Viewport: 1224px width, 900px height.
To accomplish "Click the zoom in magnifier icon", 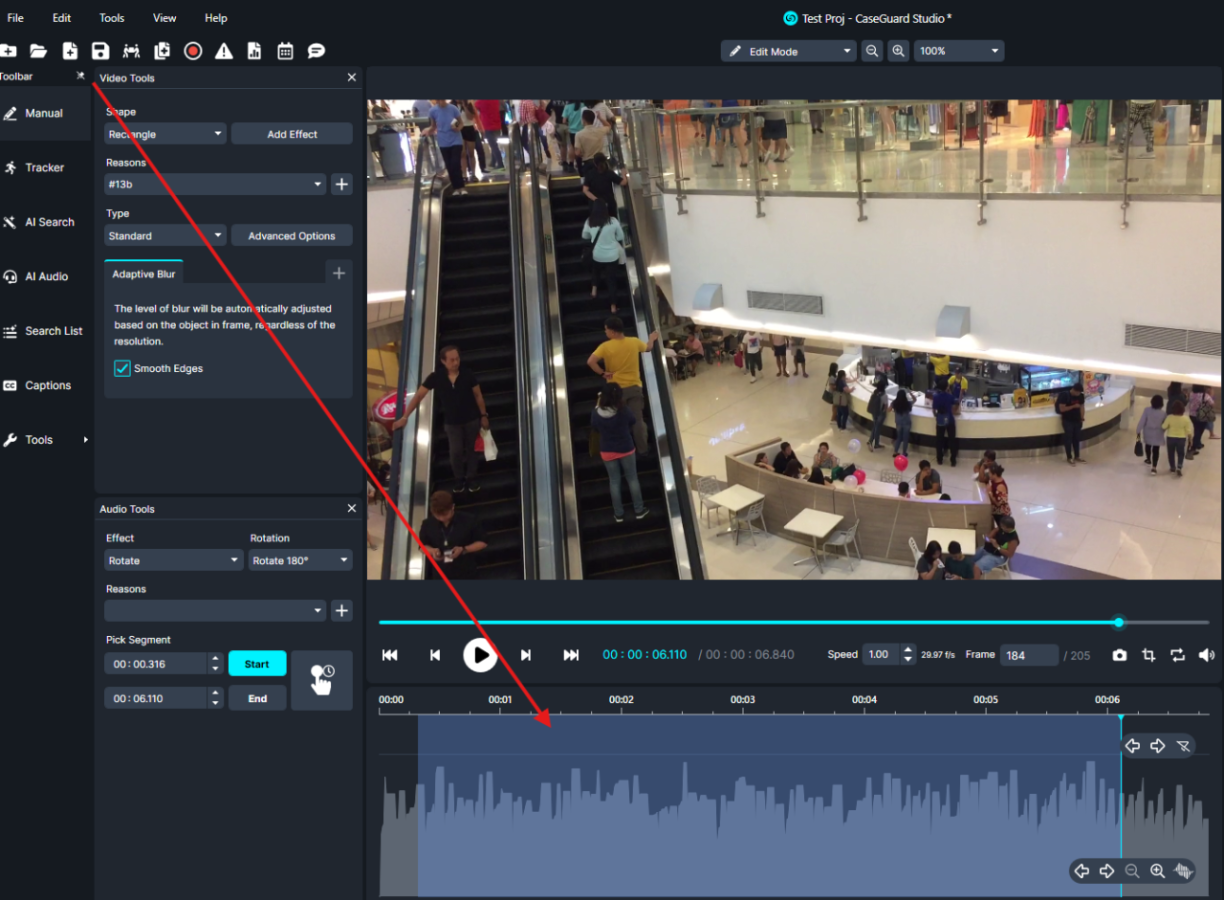I will coord(899,51).
